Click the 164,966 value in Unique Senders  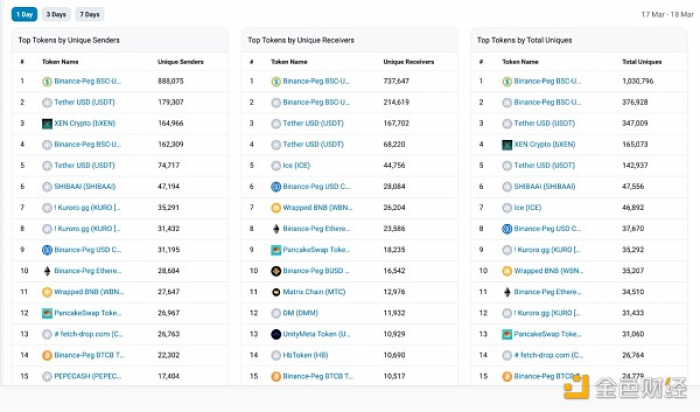click(171, 123)
